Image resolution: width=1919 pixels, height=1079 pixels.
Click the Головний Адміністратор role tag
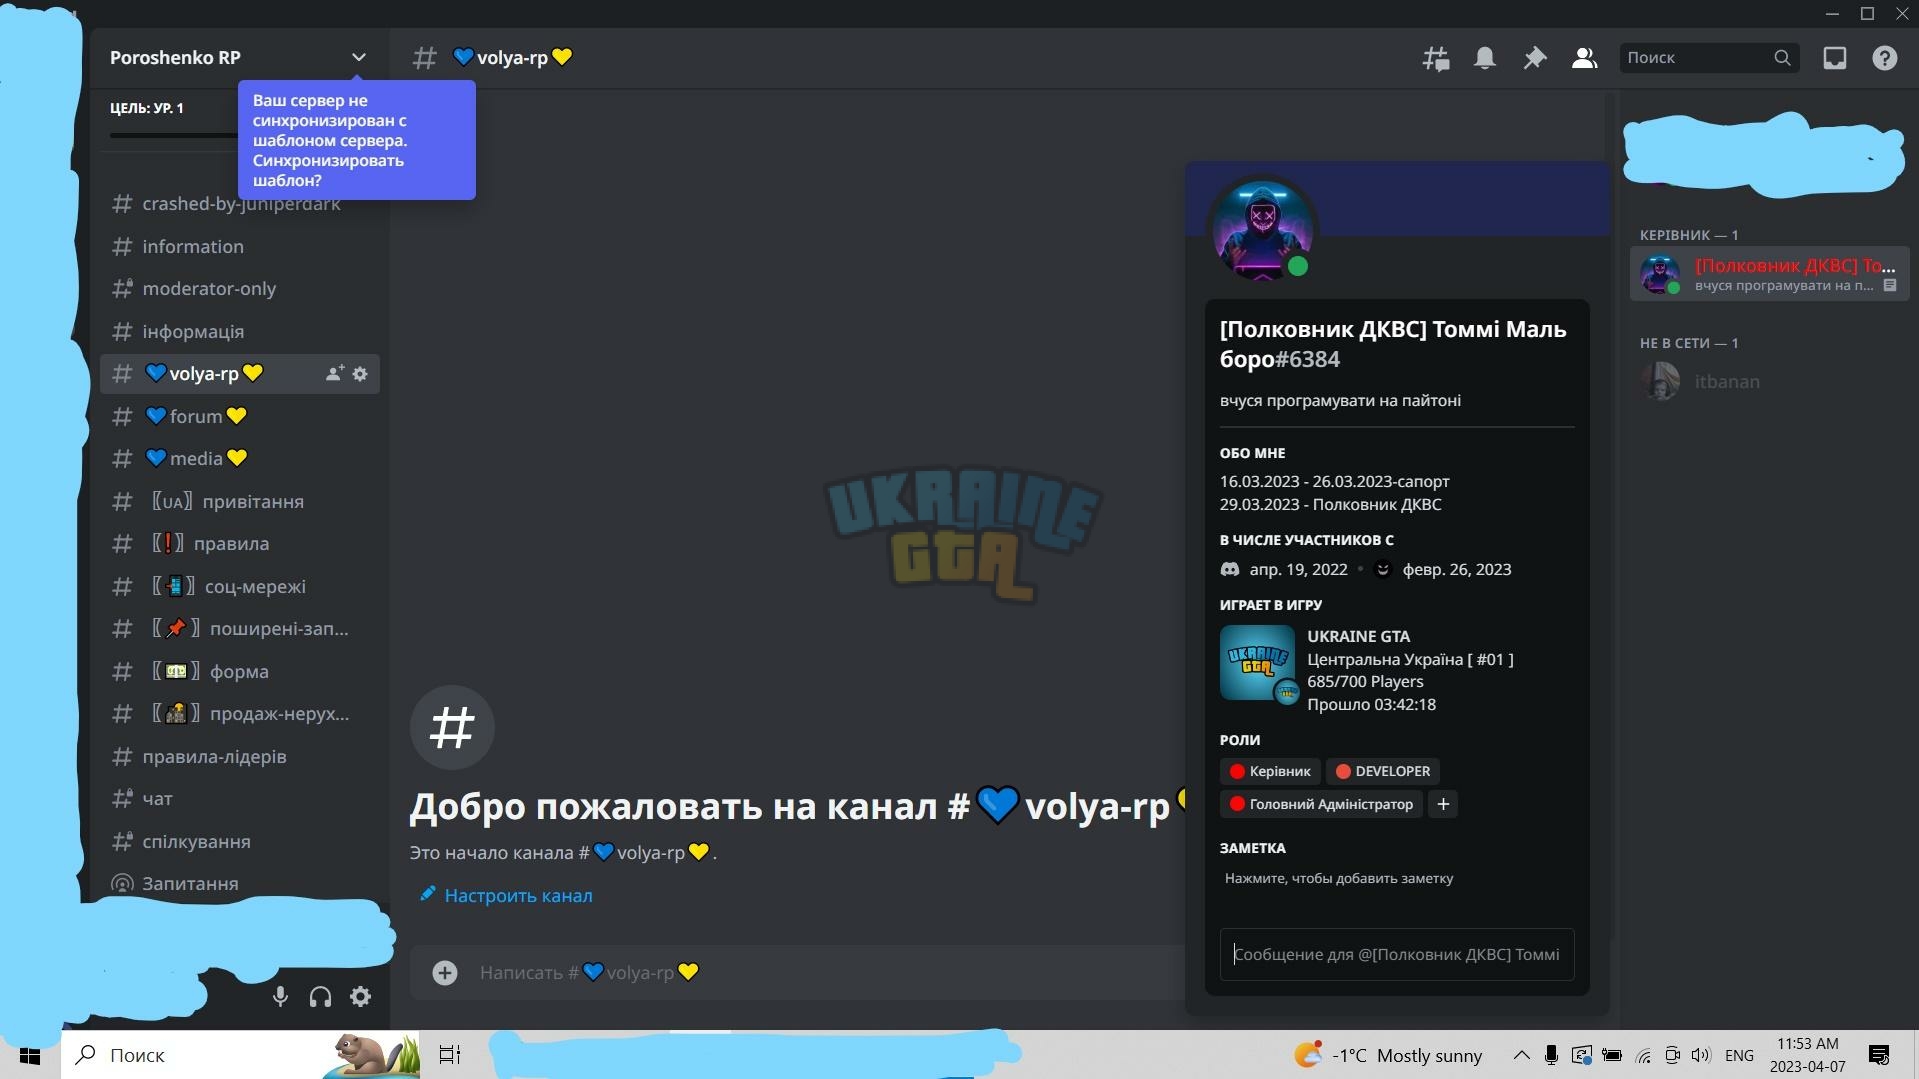[1321, 804]
